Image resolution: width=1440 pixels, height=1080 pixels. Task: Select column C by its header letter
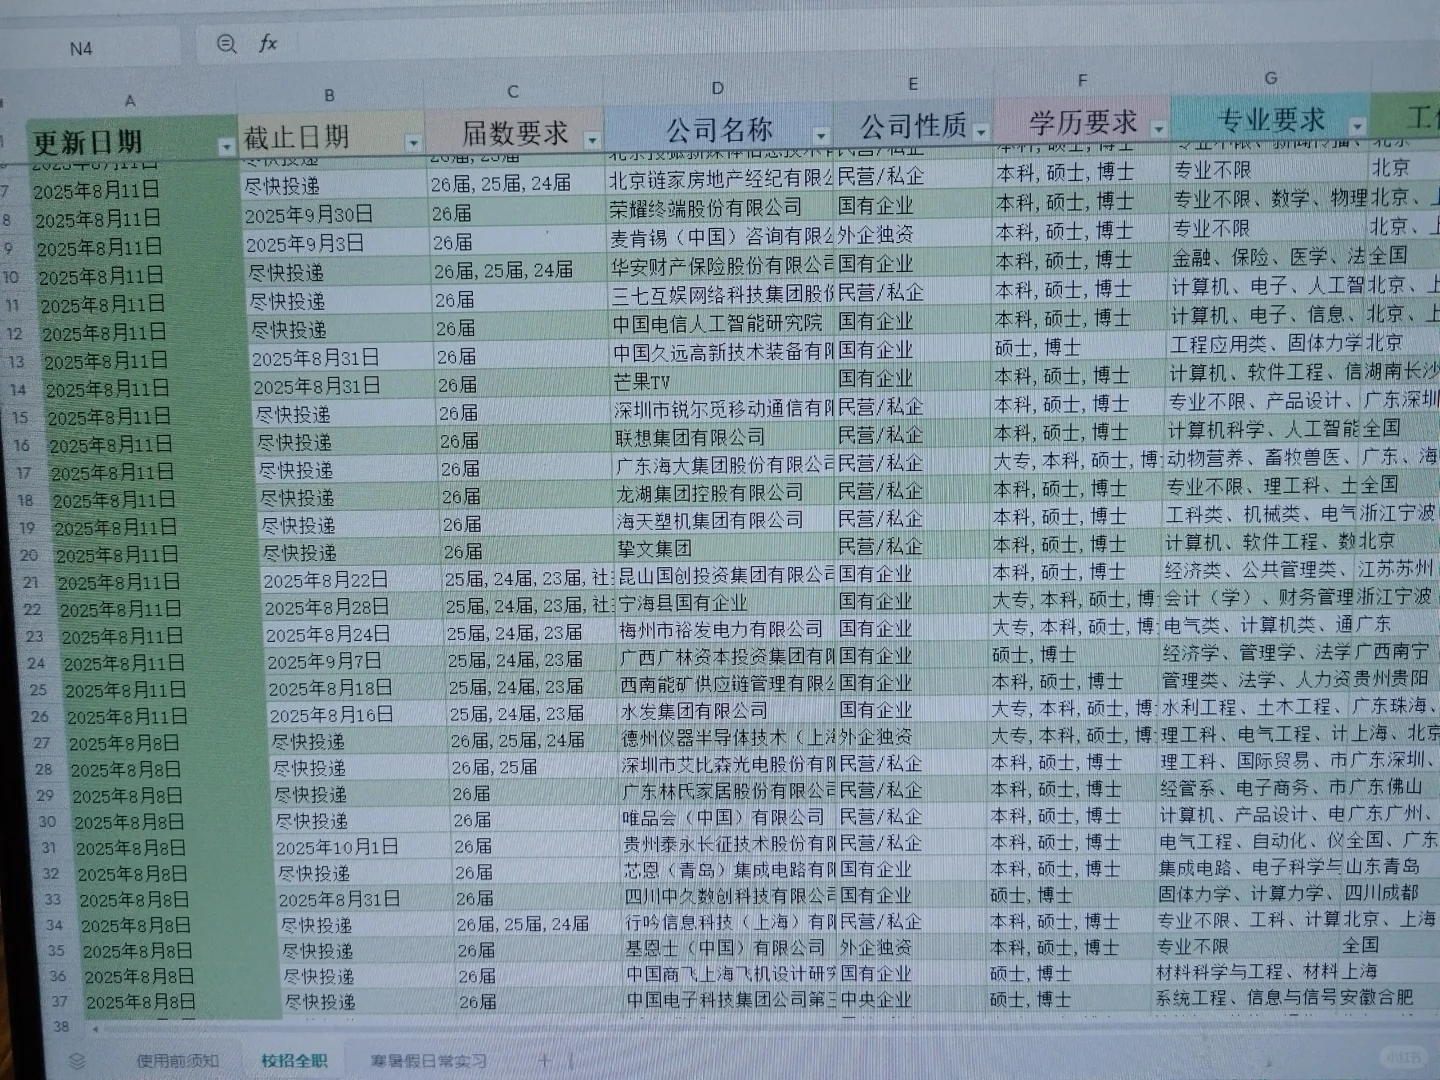512,92
